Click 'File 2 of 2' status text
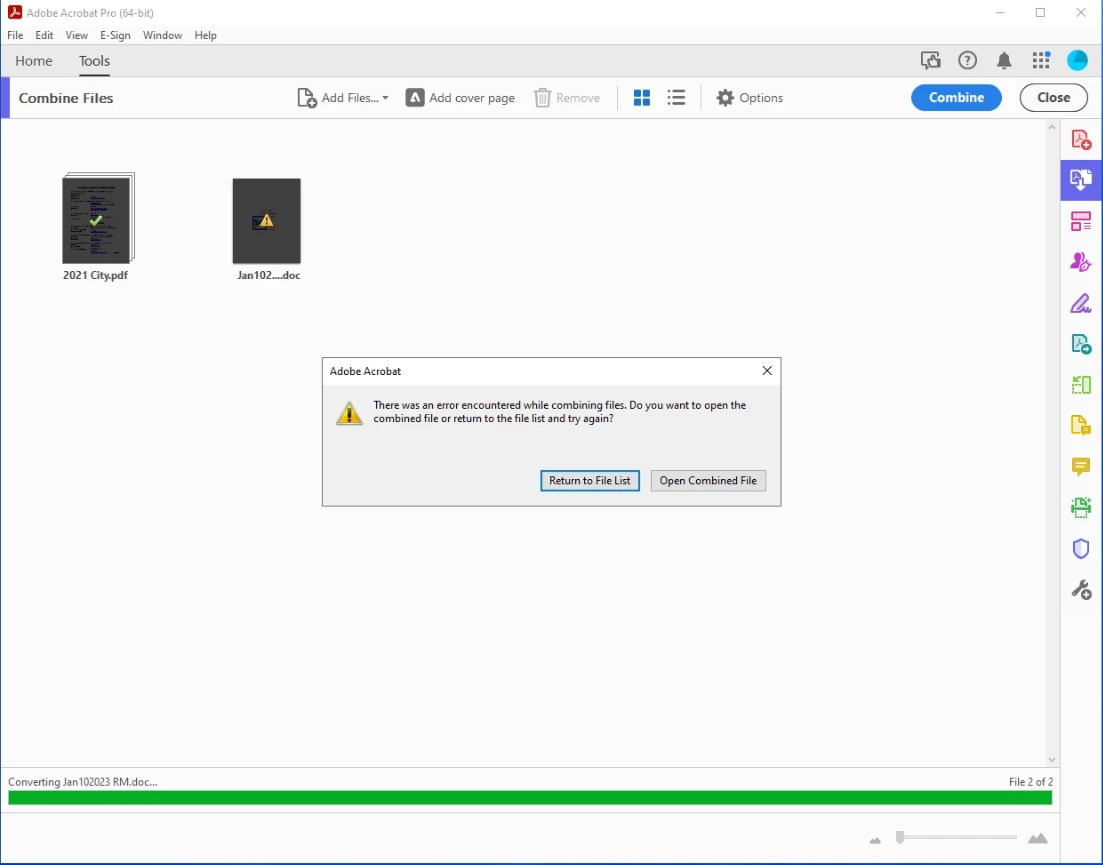This screenshot has width=1103, height=865. point(1031,781)
